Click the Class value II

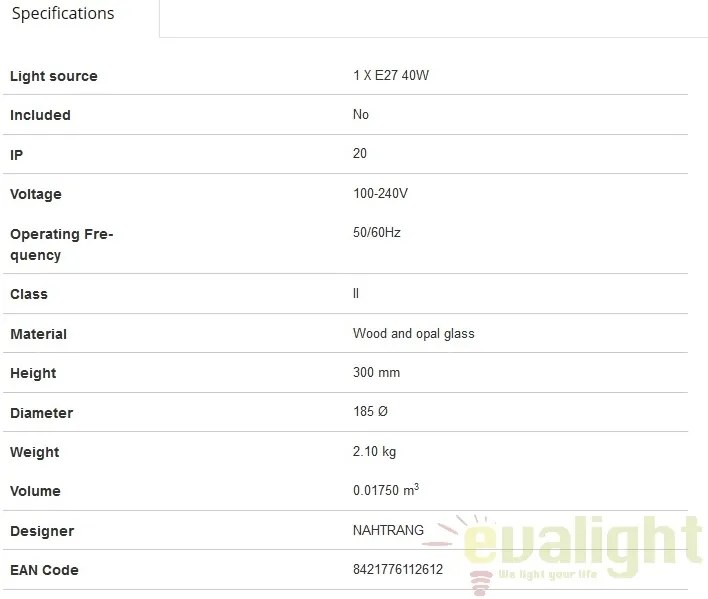(x=356, y=293)
